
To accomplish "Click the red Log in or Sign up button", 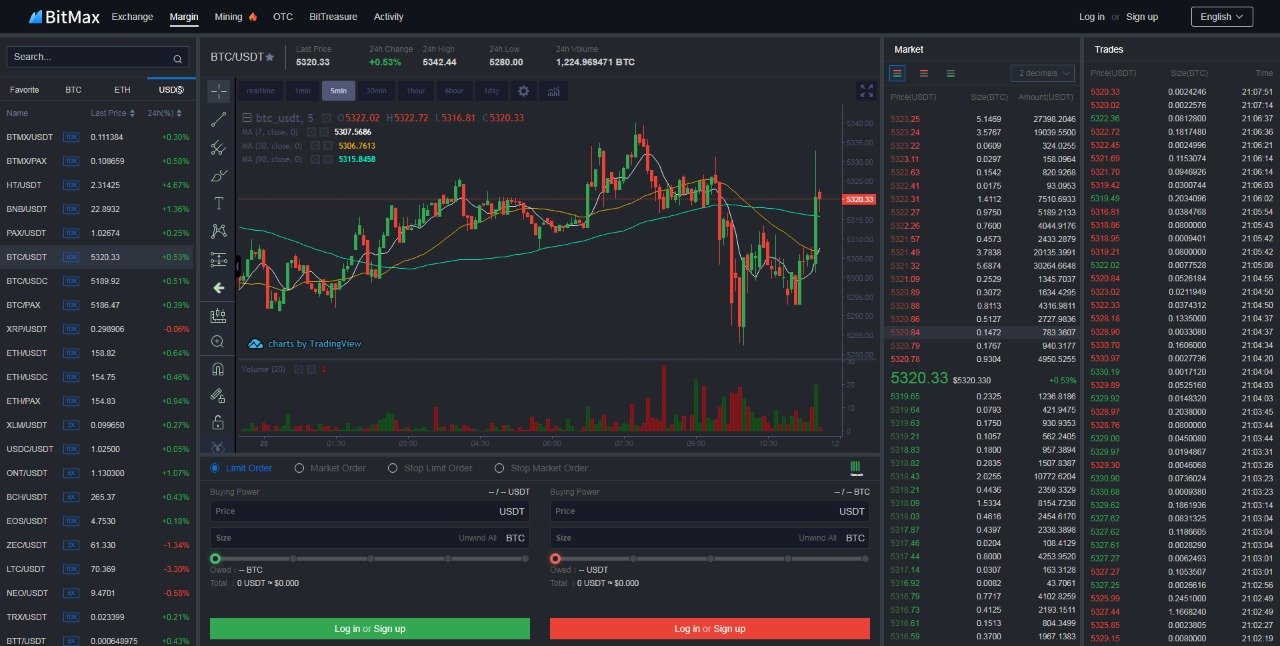I will (x=710, y=628).
